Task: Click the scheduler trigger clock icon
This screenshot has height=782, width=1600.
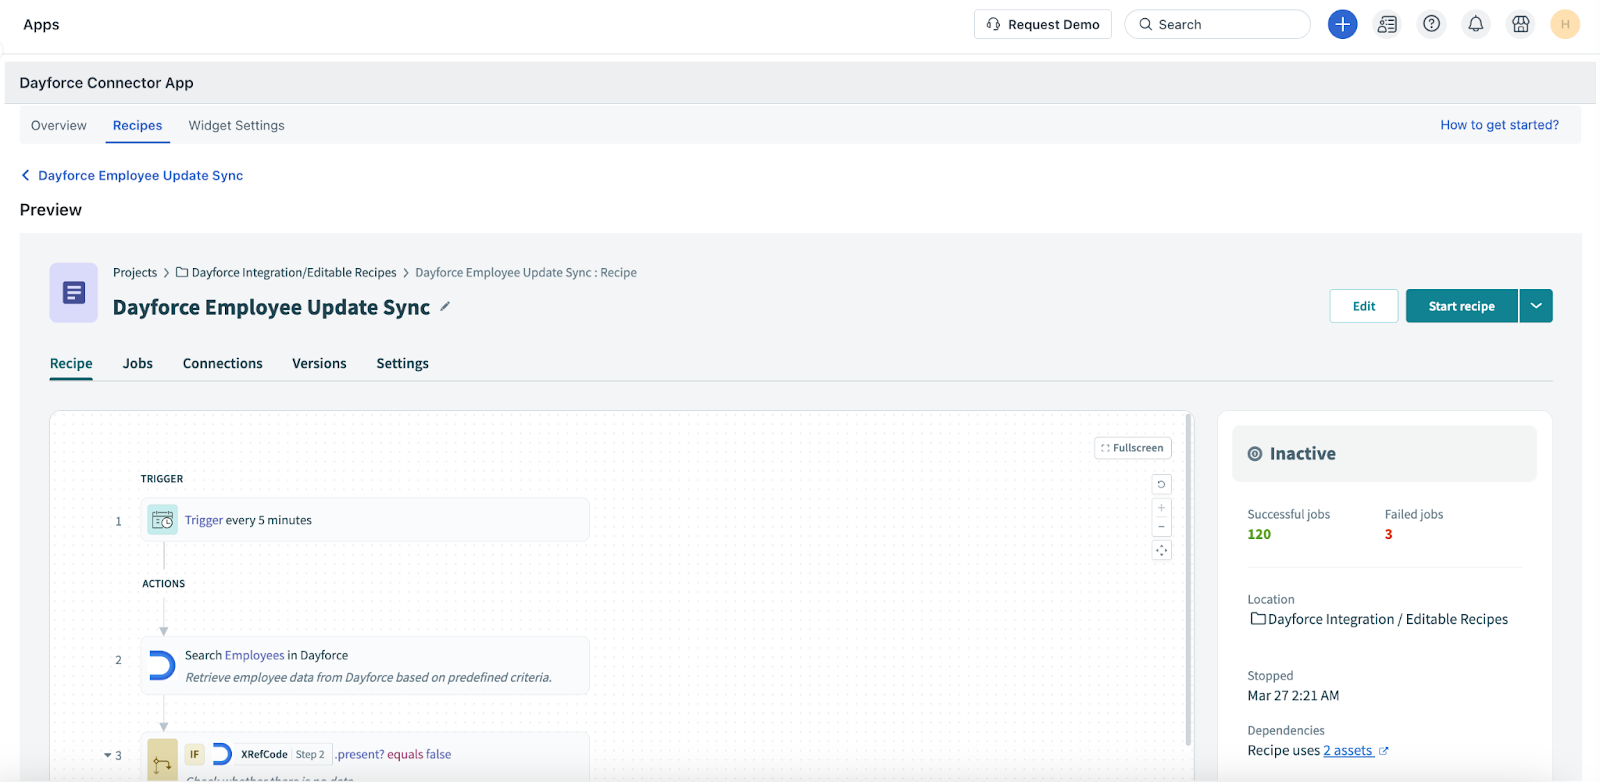Action: (x=162, y=520)
